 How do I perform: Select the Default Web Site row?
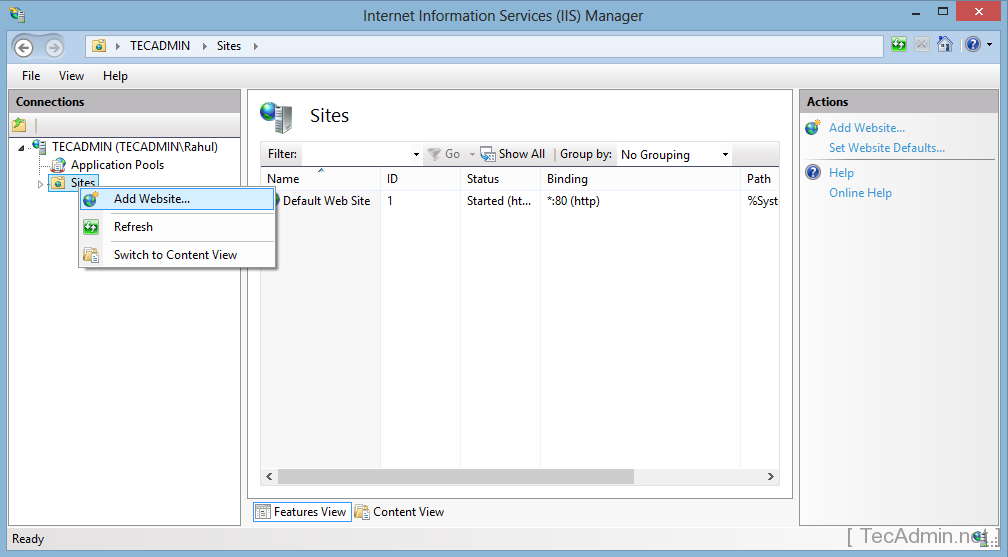point(325,201)
